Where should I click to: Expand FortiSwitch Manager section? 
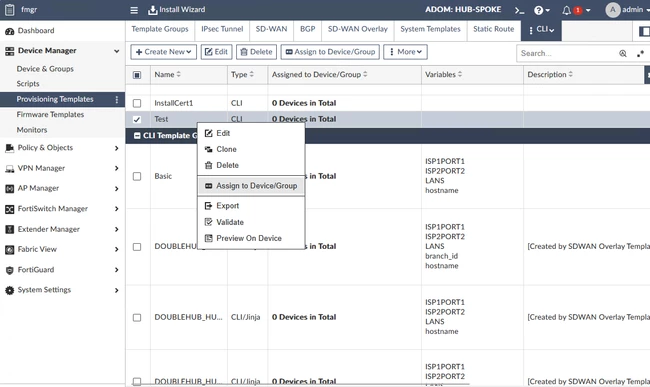pyautogui.click(x=116, y=209)
